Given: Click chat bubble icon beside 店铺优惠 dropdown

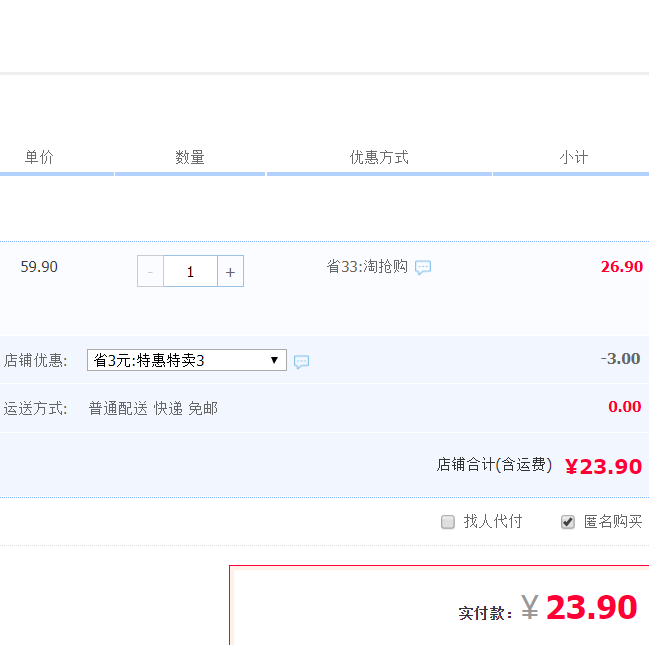Looking at the screenshot, I should (x=301, y=361).
